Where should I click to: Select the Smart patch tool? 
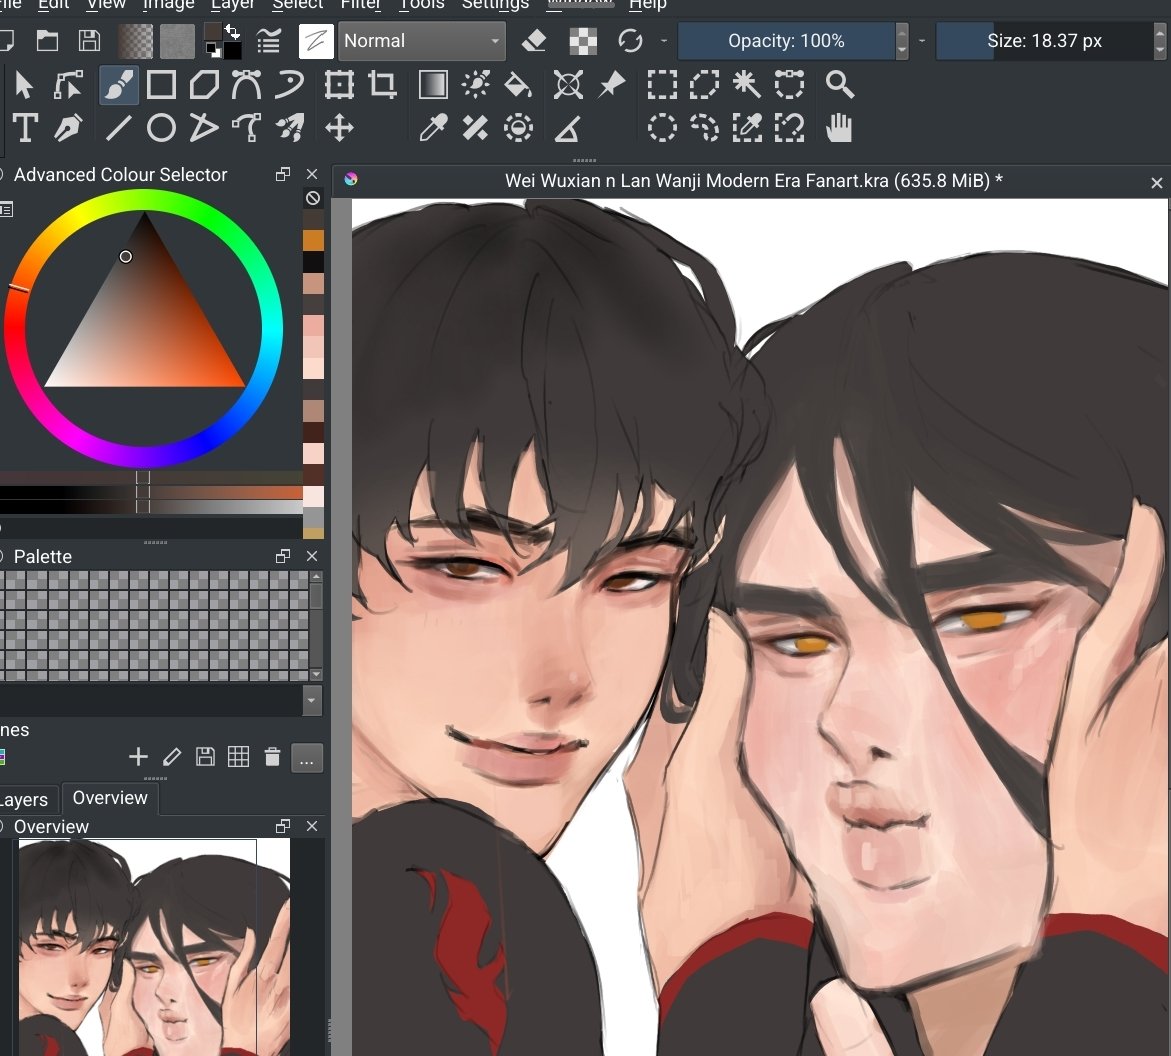pos(476,128)
